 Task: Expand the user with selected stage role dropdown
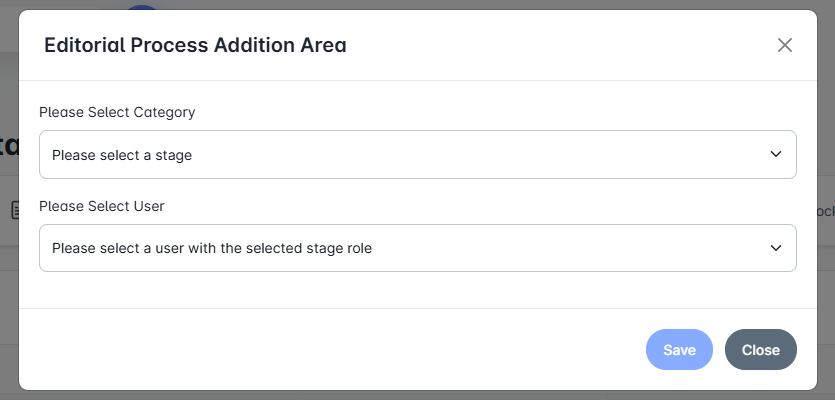417,248
